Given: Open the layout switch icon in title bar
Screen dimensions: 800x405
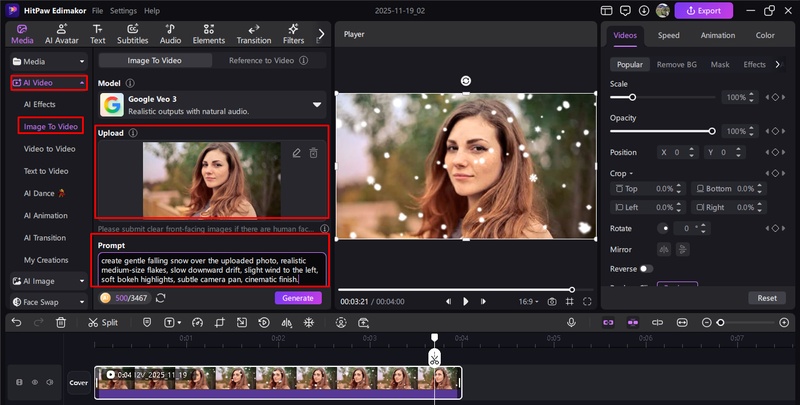Looking at the screenshot, I should pyautogui.click(x=606, y=10).
